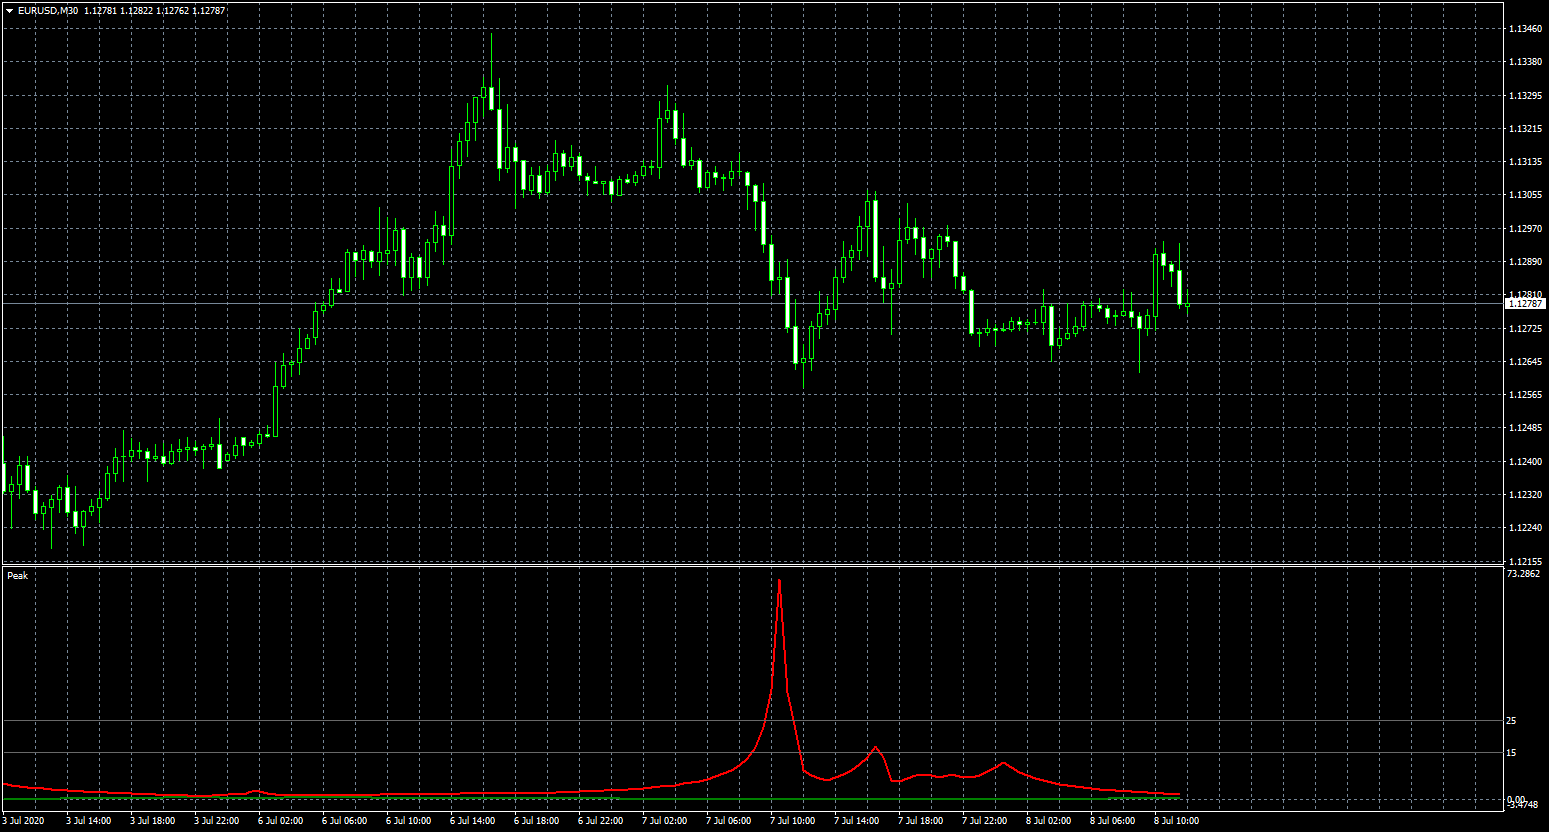Click the 7 Jul 06:00 time label
The image size is (1549, 832).
[x=729, y=821]
